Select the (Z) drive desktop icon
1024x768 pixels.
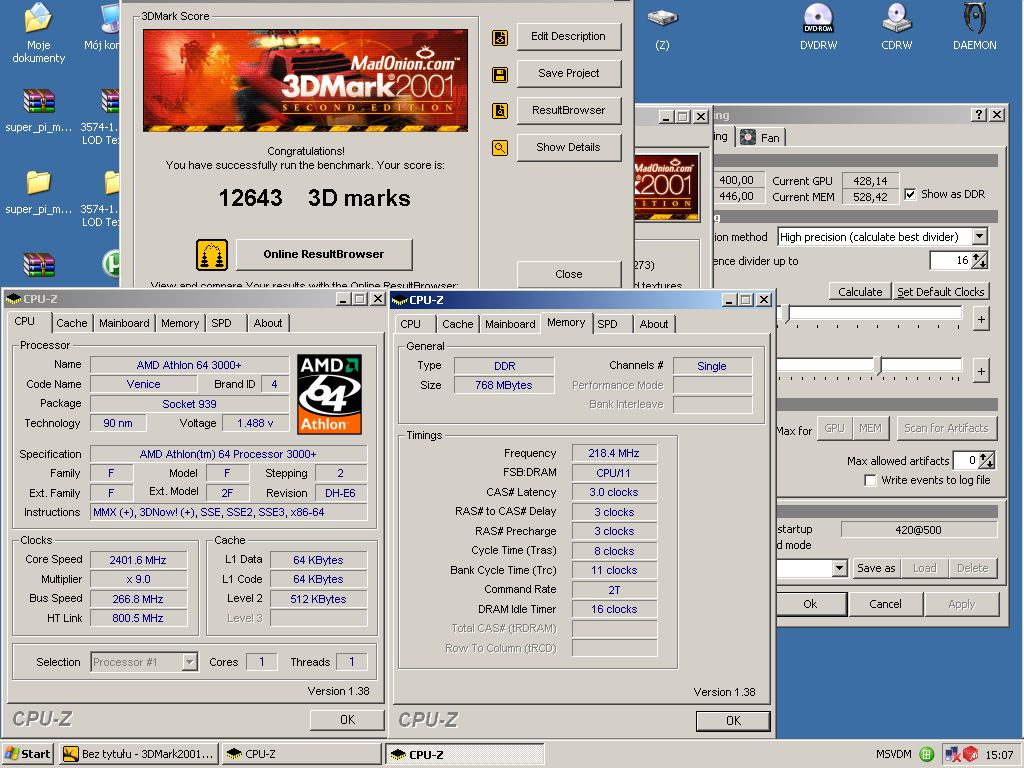tap(662, 18)
